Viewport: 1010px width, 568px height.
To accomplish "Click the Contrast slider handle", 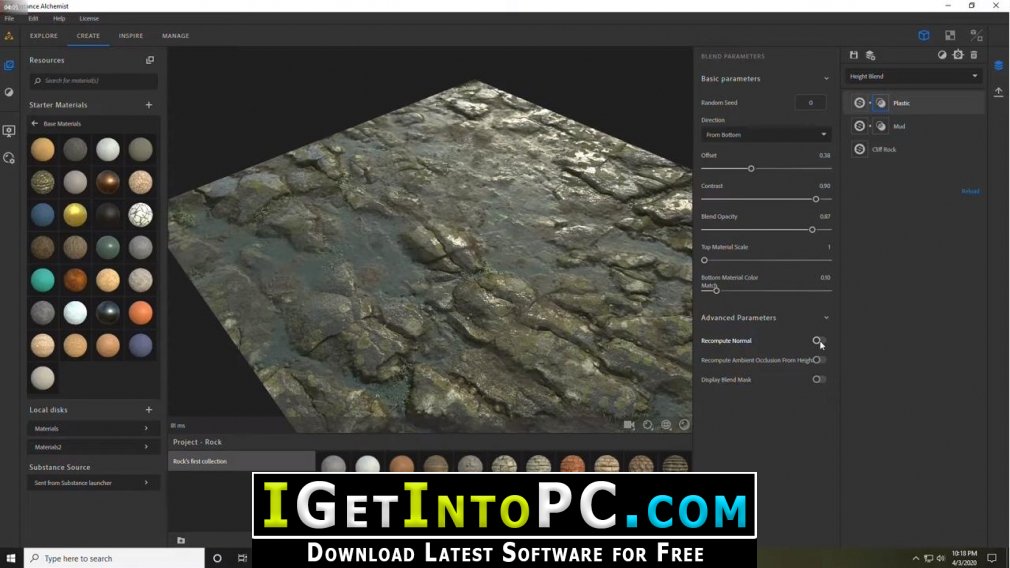I will [x=816, y=199].
